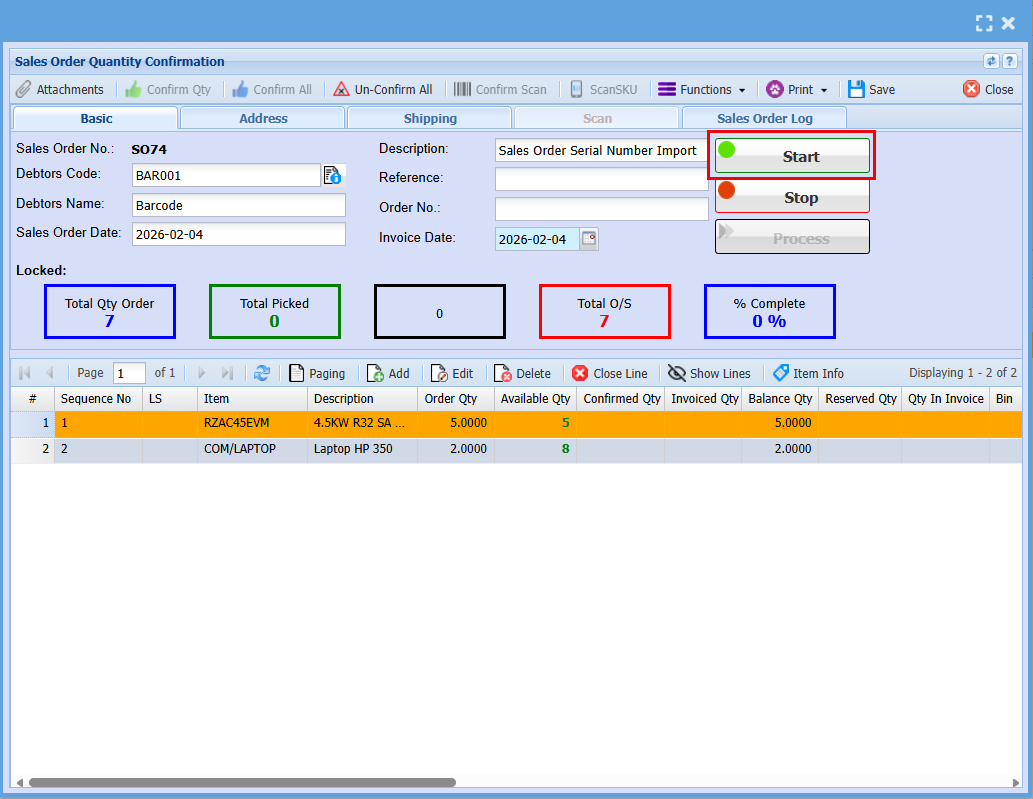Refresh the grid with the reload icon
1033x799 pixels.
(x=262, y=373)
